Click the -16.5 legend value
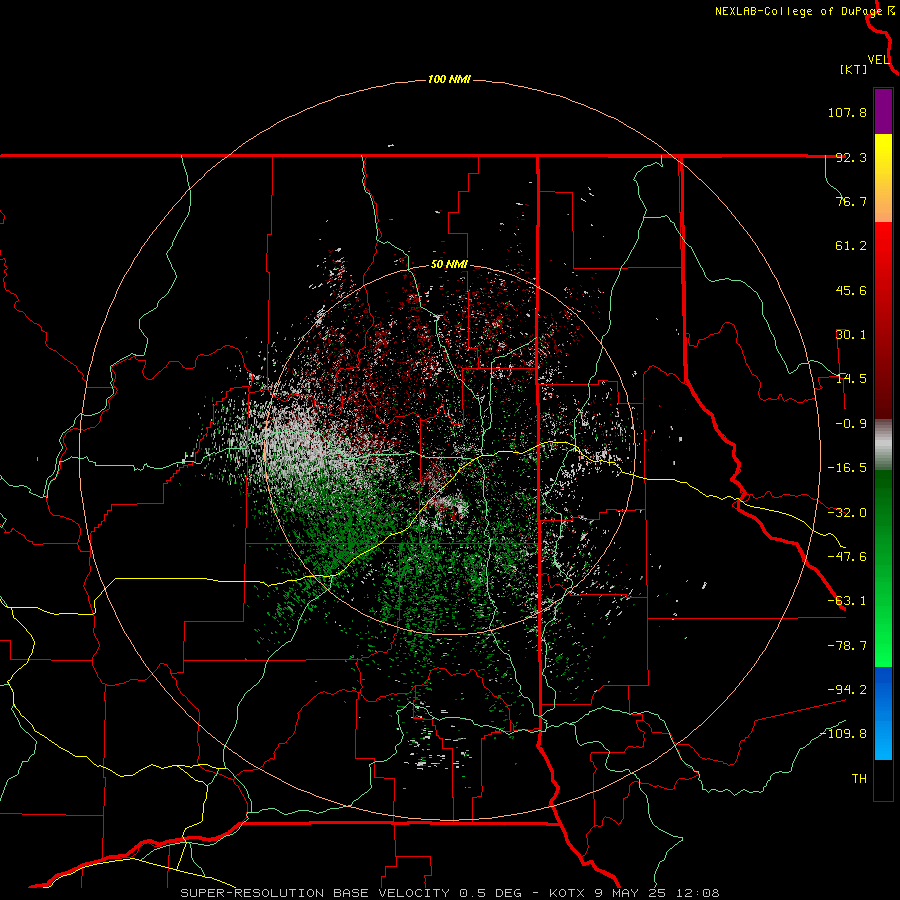 coord(847,468)
